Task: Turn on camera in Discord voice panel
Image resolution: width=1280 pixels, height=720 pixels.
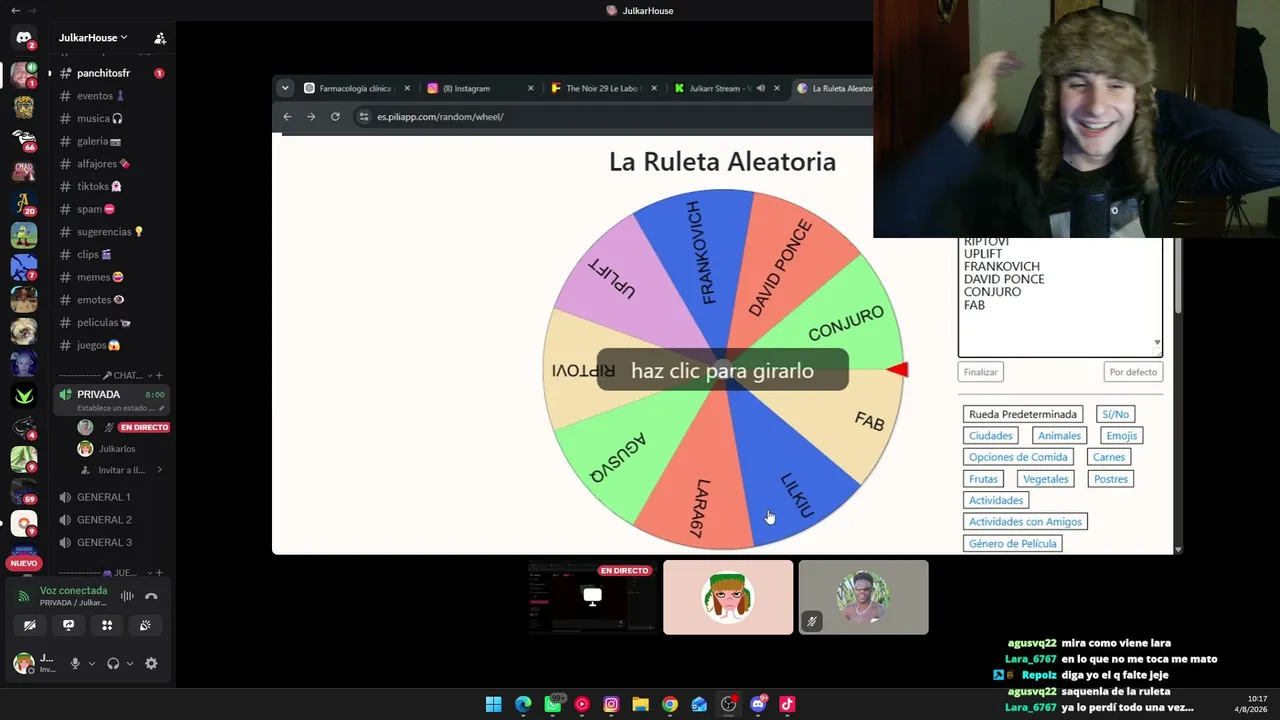Action: (x=30, y=625)
